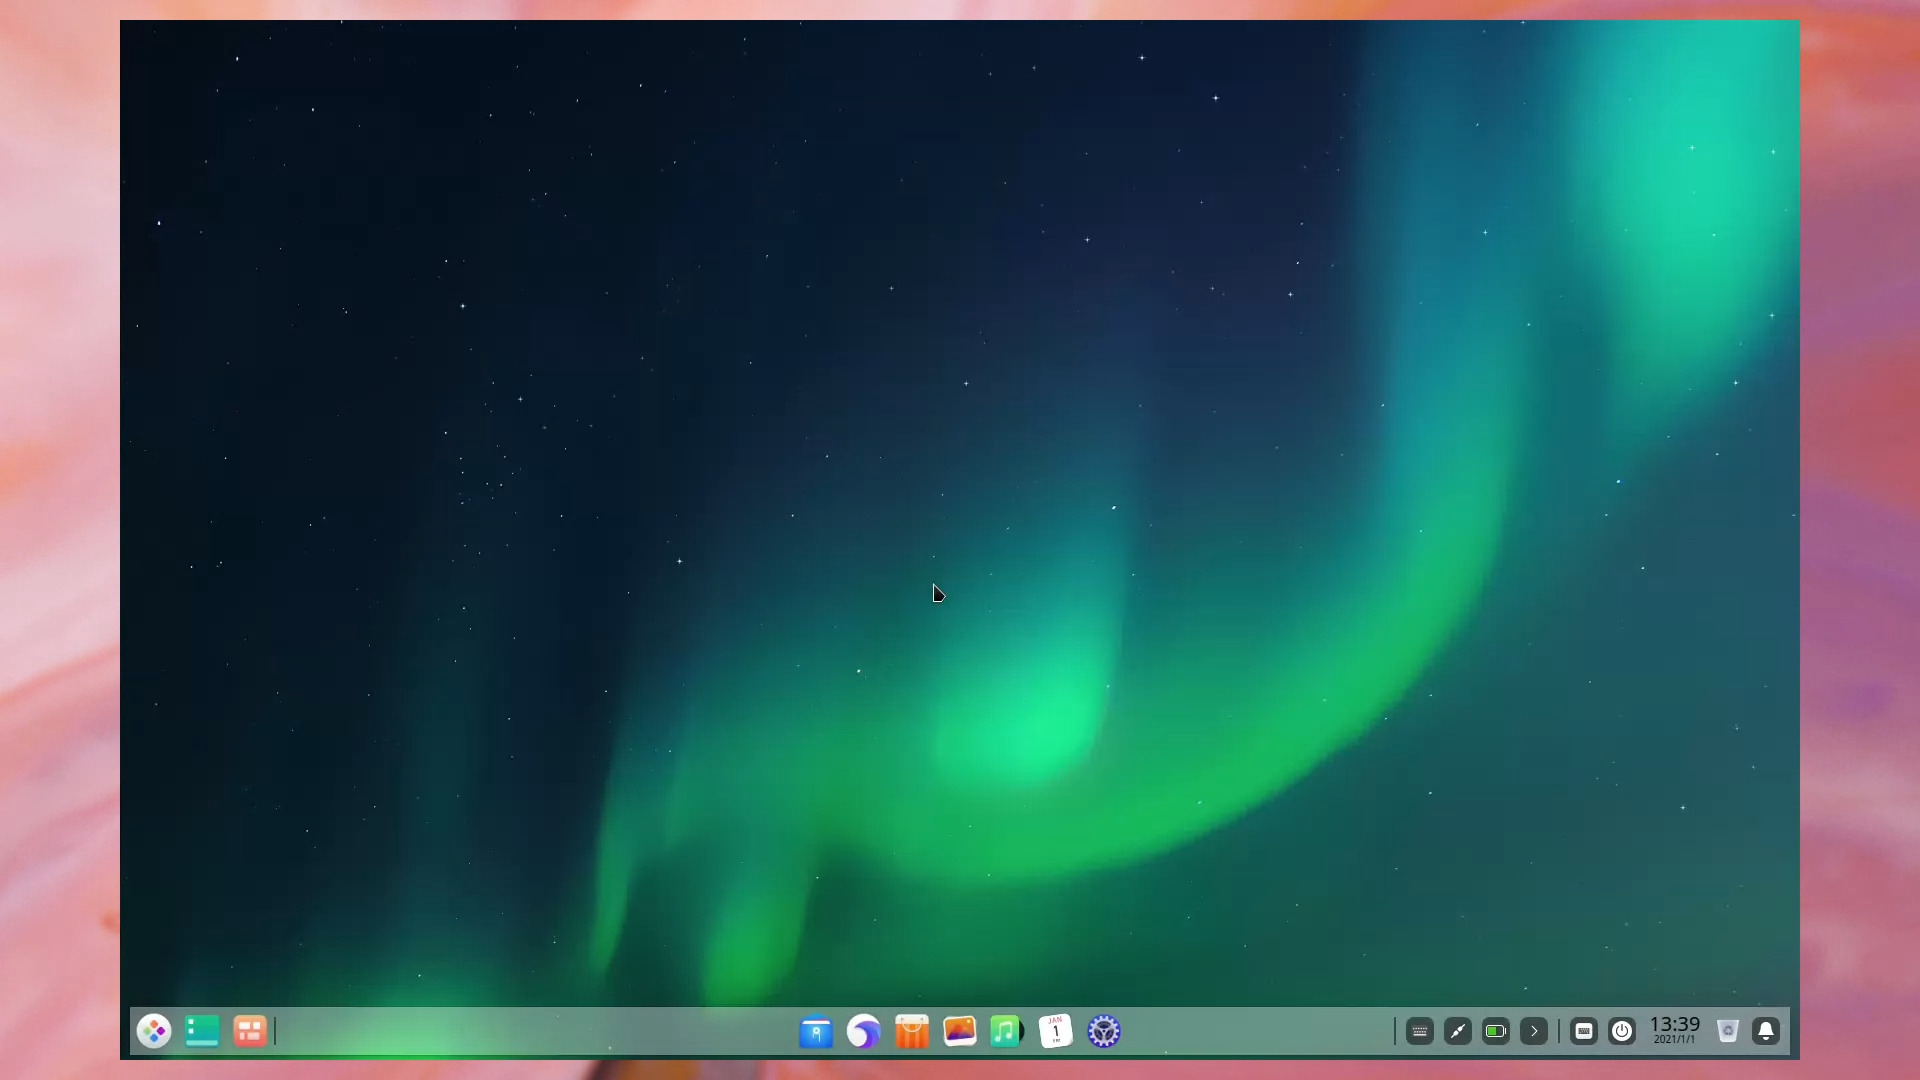Image resolution: width=1920 pixels, height=1080 pixels.
Task: Open the multitasking view icon
Action: pos(250,1031)
